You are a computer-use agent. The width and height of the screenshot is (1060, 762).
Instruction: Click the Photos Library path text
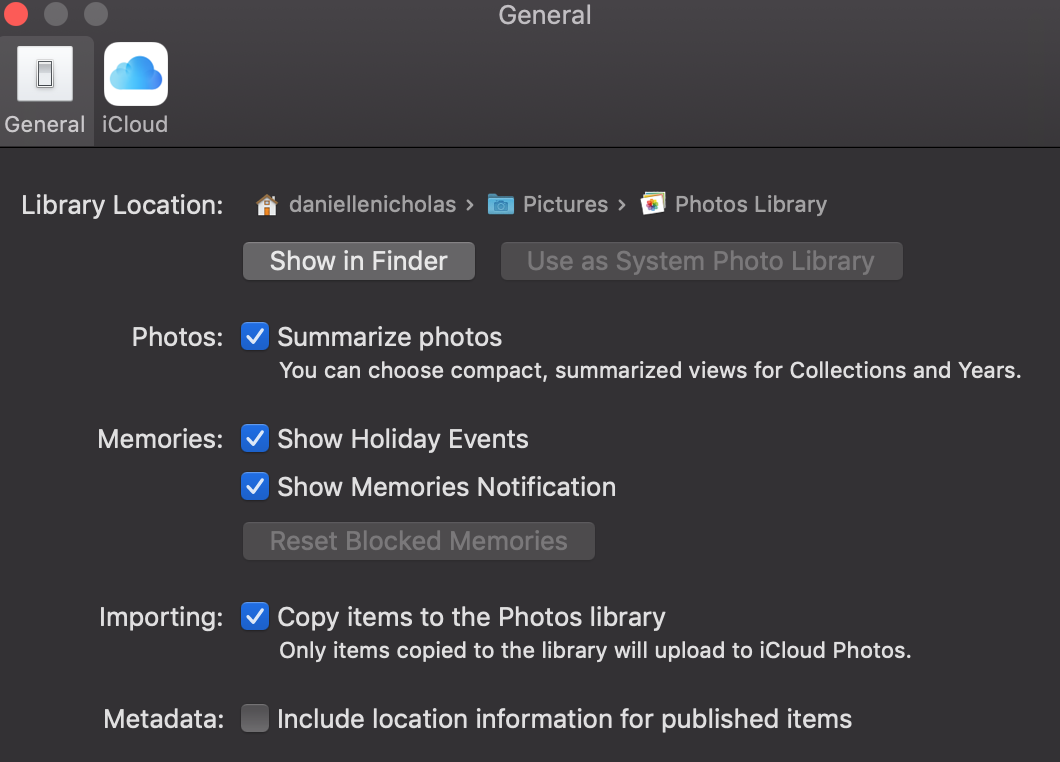750,205
